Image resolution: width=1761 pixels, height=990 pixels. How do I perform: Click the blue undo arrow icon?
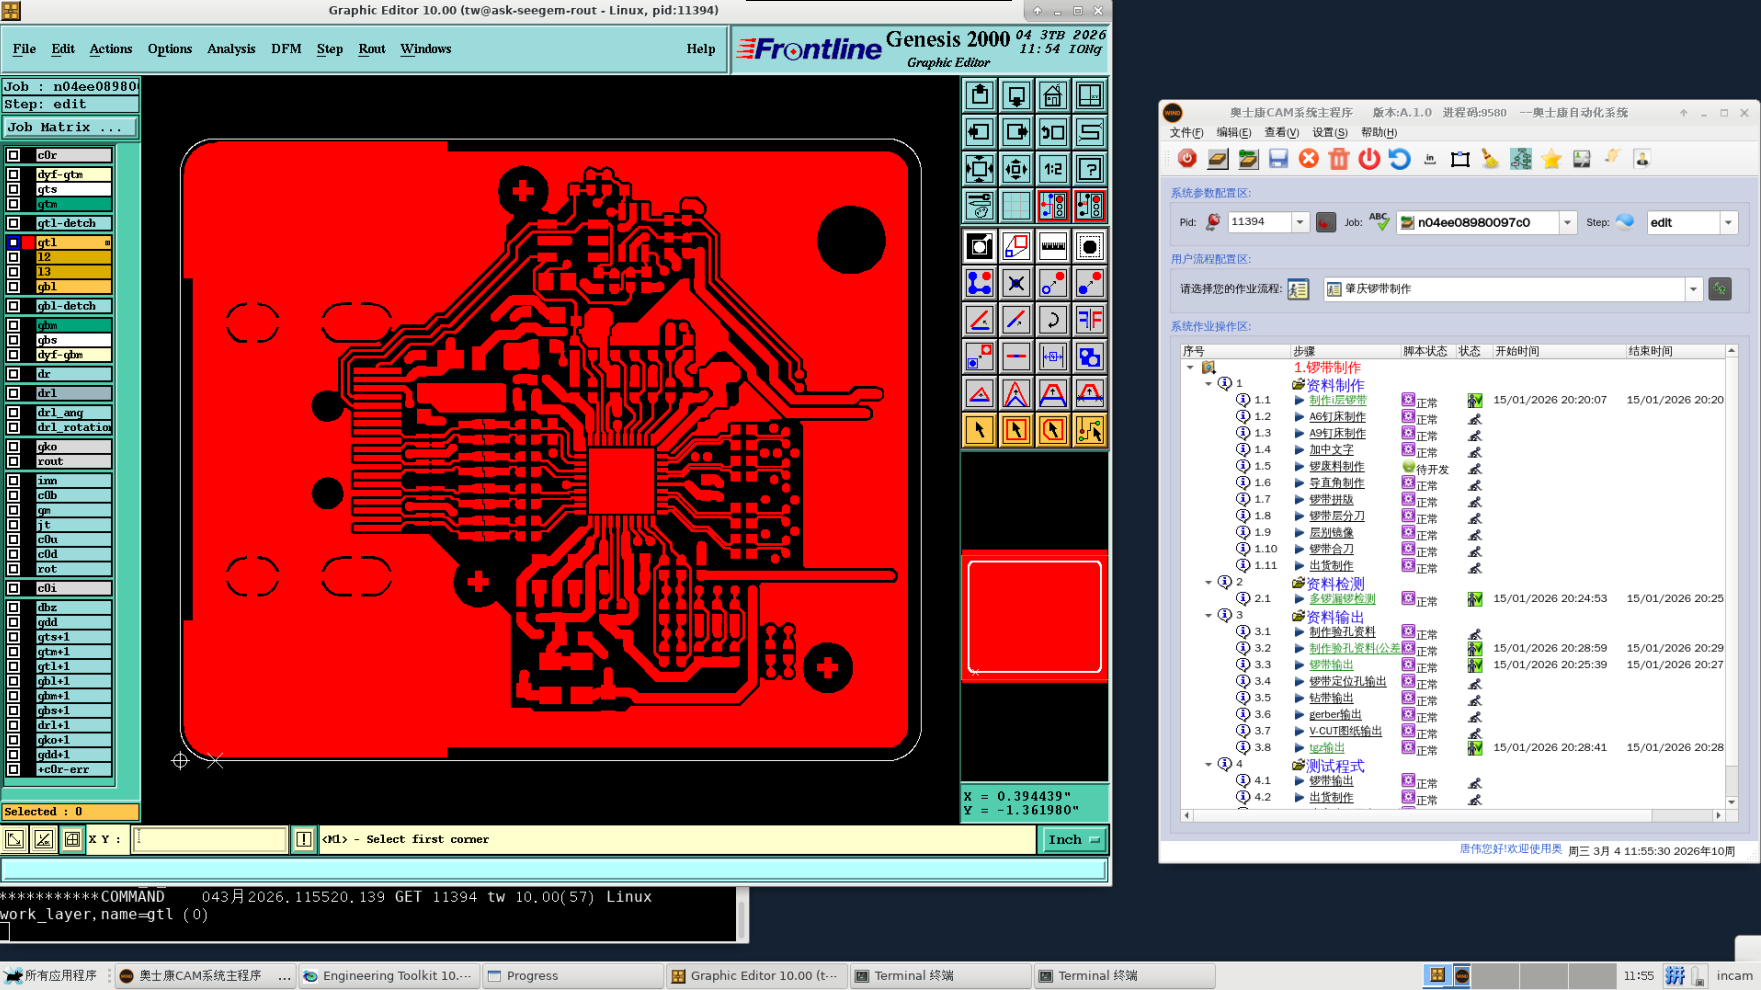point(1399,159)
